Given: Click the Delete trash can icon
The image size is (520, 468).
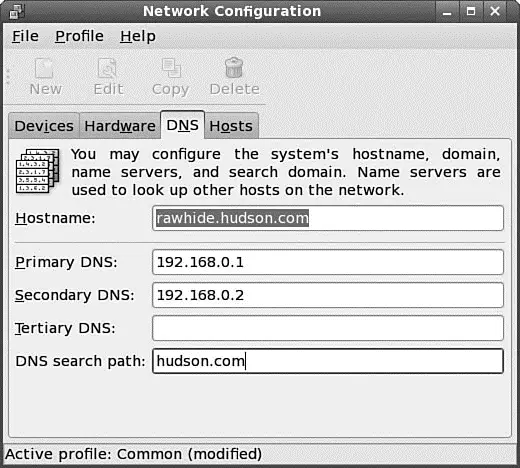Looking at the screenshot, I should [234, 68].
